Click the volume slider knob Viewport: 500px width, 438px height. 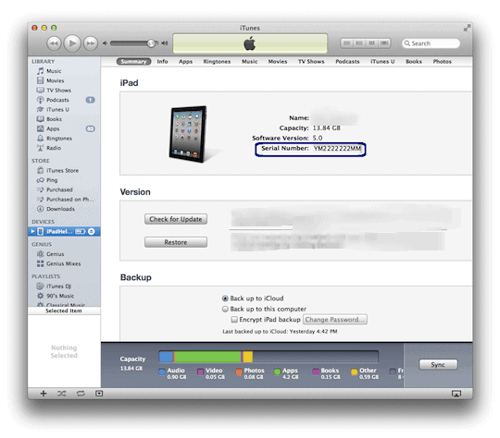(x=152, y=43)
